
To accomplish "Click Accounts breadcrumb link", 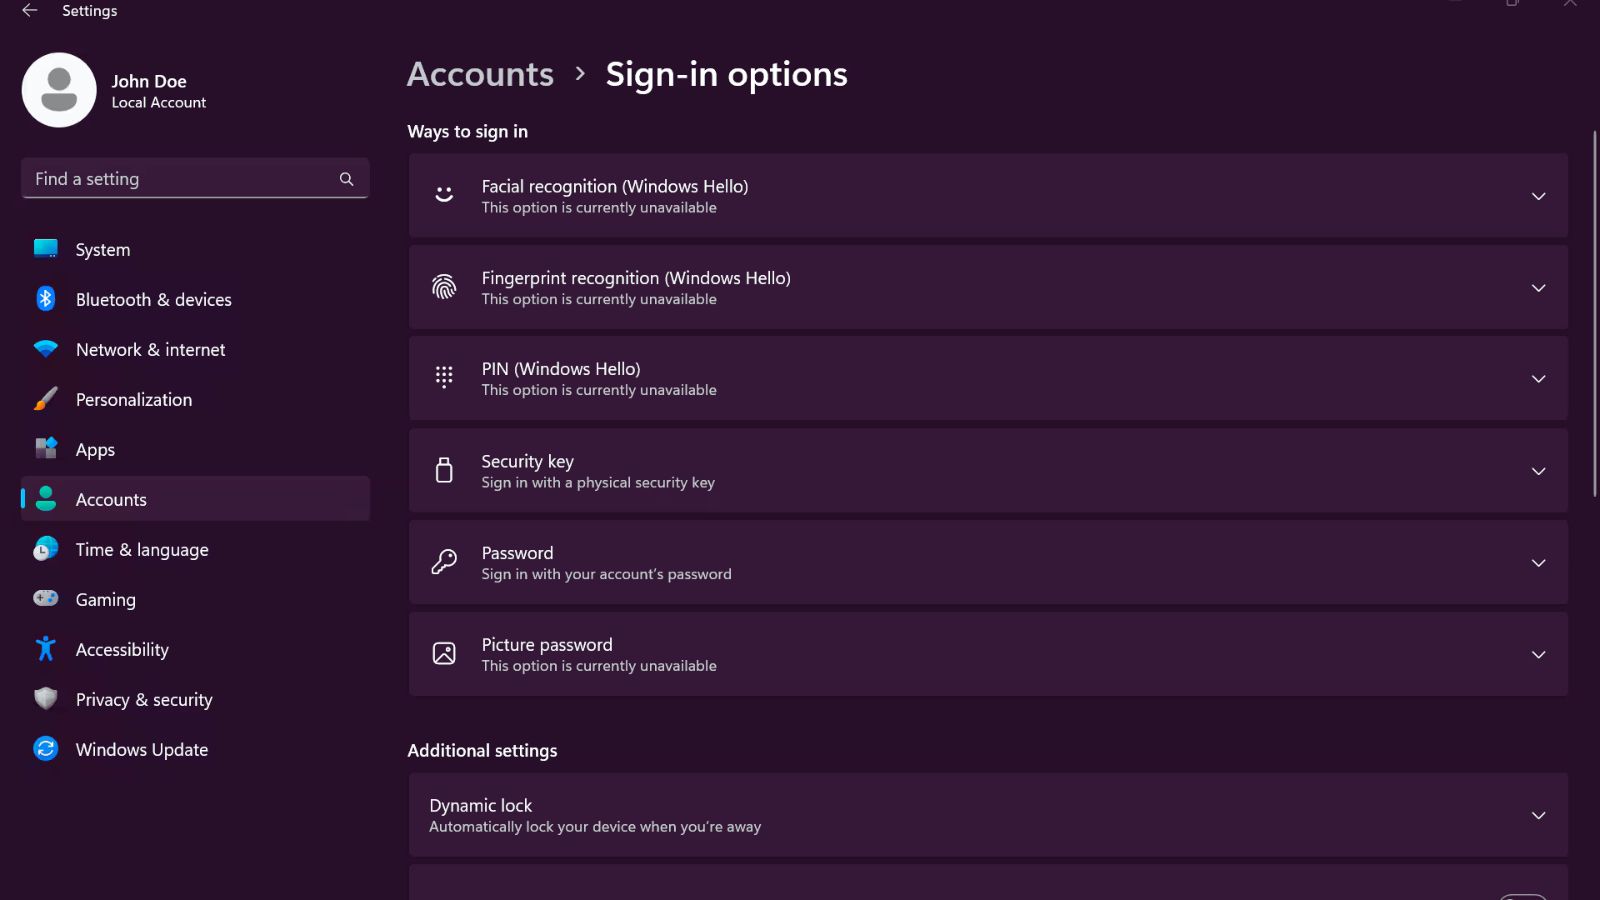I will point(480,74).
